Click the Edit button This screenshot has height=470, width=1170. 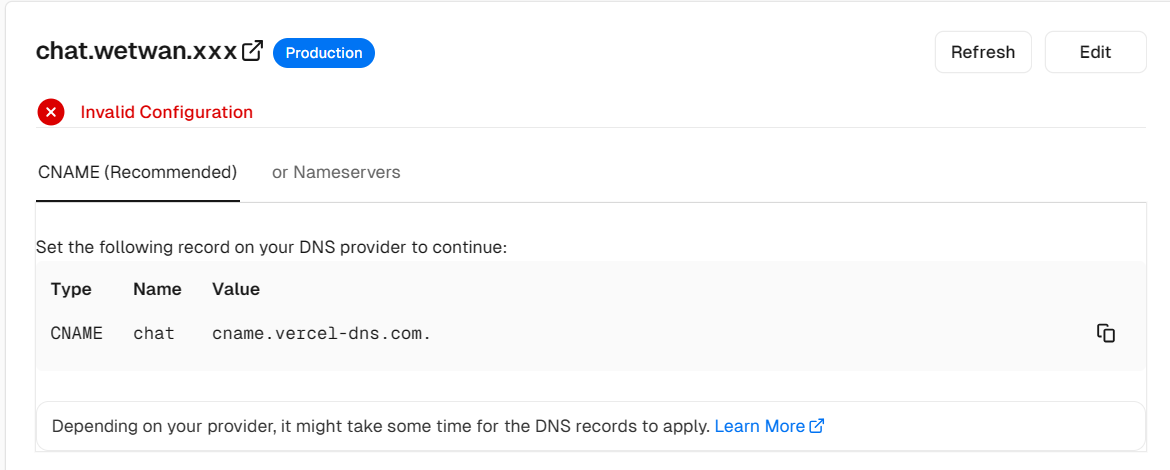[x=1095, y=52]
